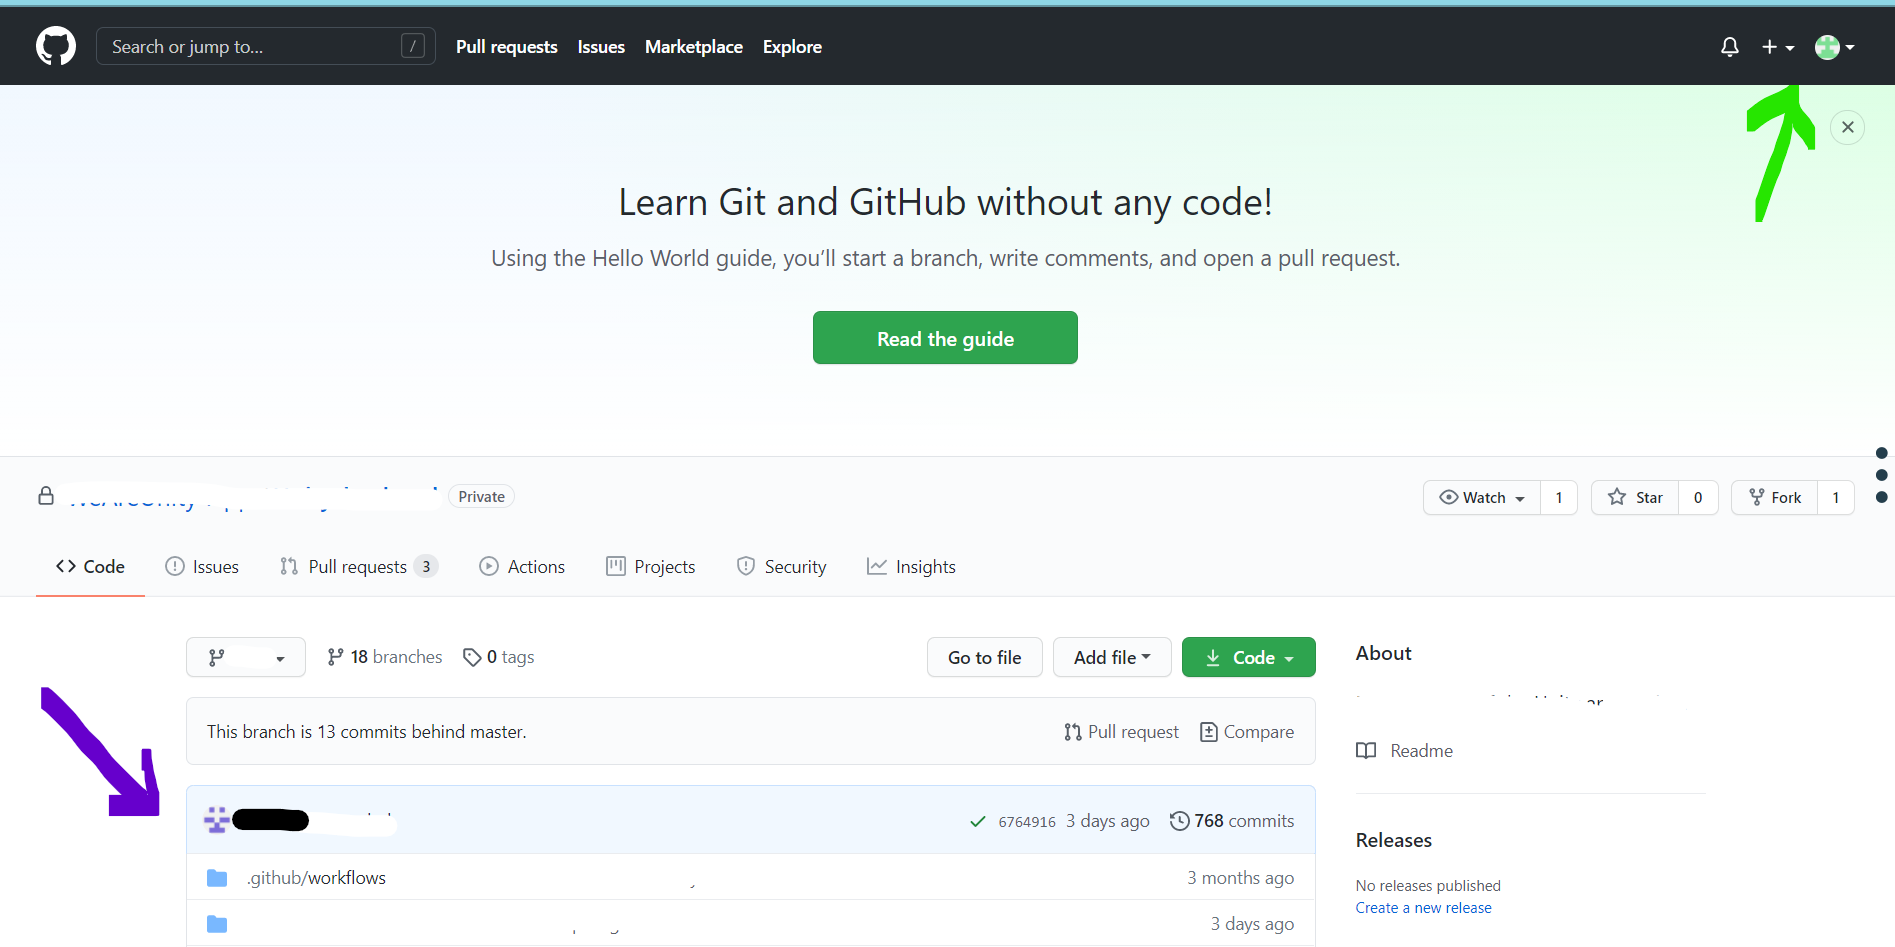Open the Readme link in About
This screenshot has width=1895, height=947.
[x=1405, y=751]
